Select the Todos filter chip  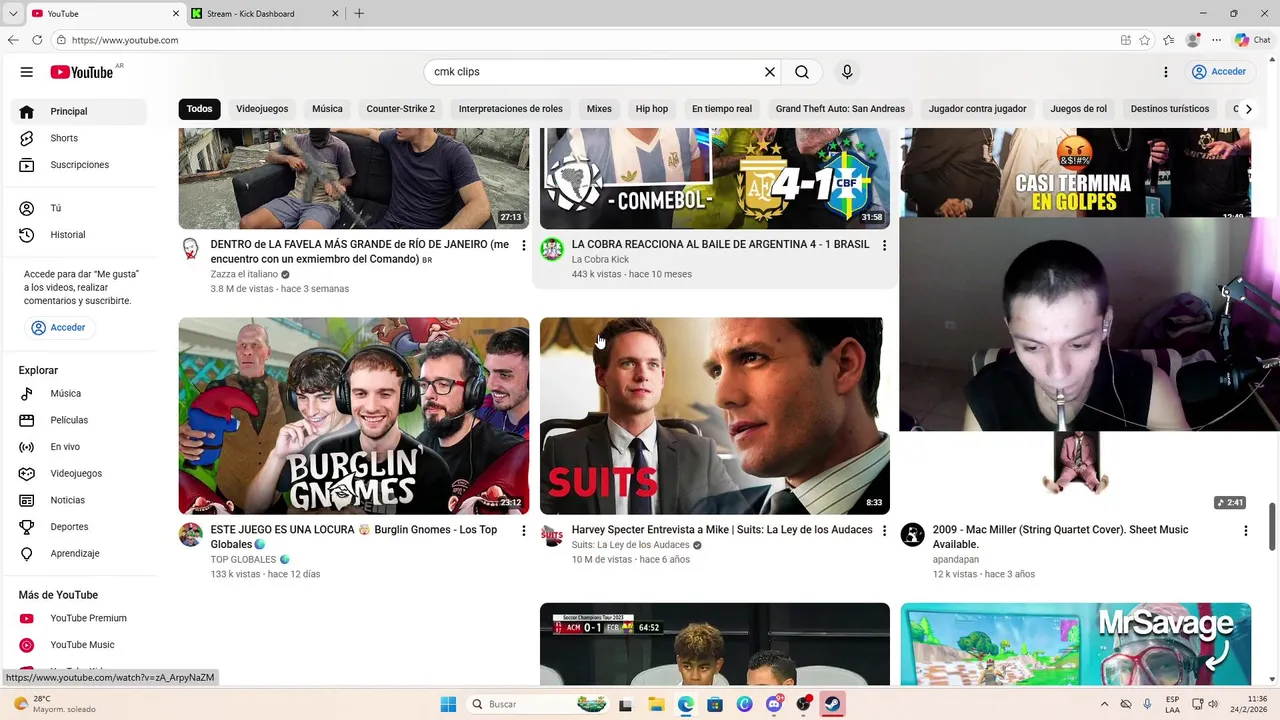click(199, 109)
